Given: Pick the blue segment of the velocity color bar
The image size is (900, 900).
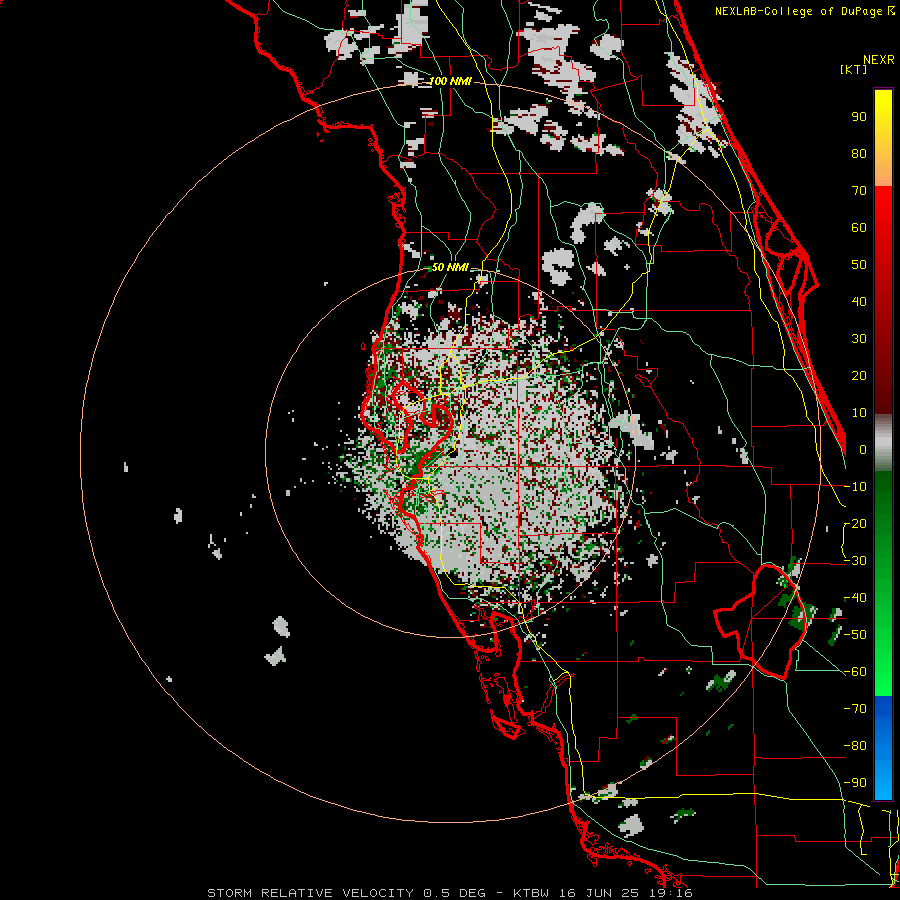Looking at the screenshot, I should pos(883,748).
